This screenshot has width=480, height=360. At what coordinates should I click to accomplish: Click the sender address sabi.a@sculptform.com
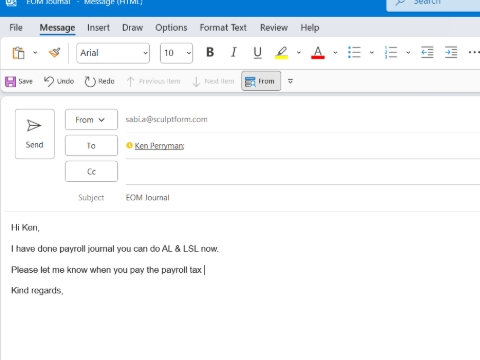166,119
